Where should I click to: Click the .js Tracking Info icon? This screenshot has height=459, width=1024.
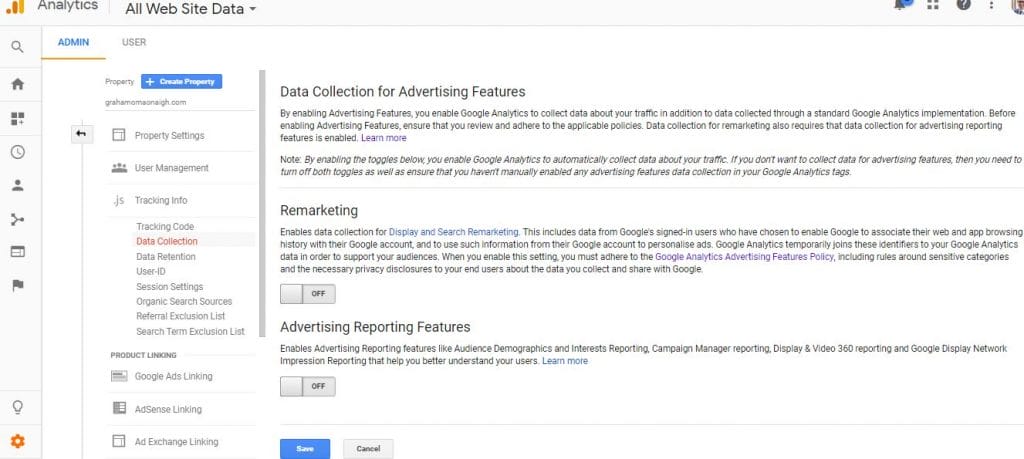pos(118,200)
